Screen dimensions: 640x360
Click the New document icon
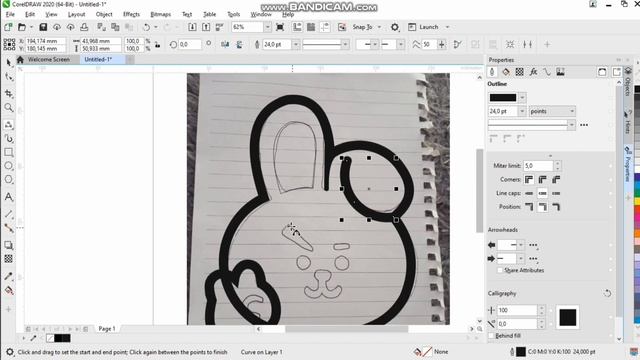point(8,27)
